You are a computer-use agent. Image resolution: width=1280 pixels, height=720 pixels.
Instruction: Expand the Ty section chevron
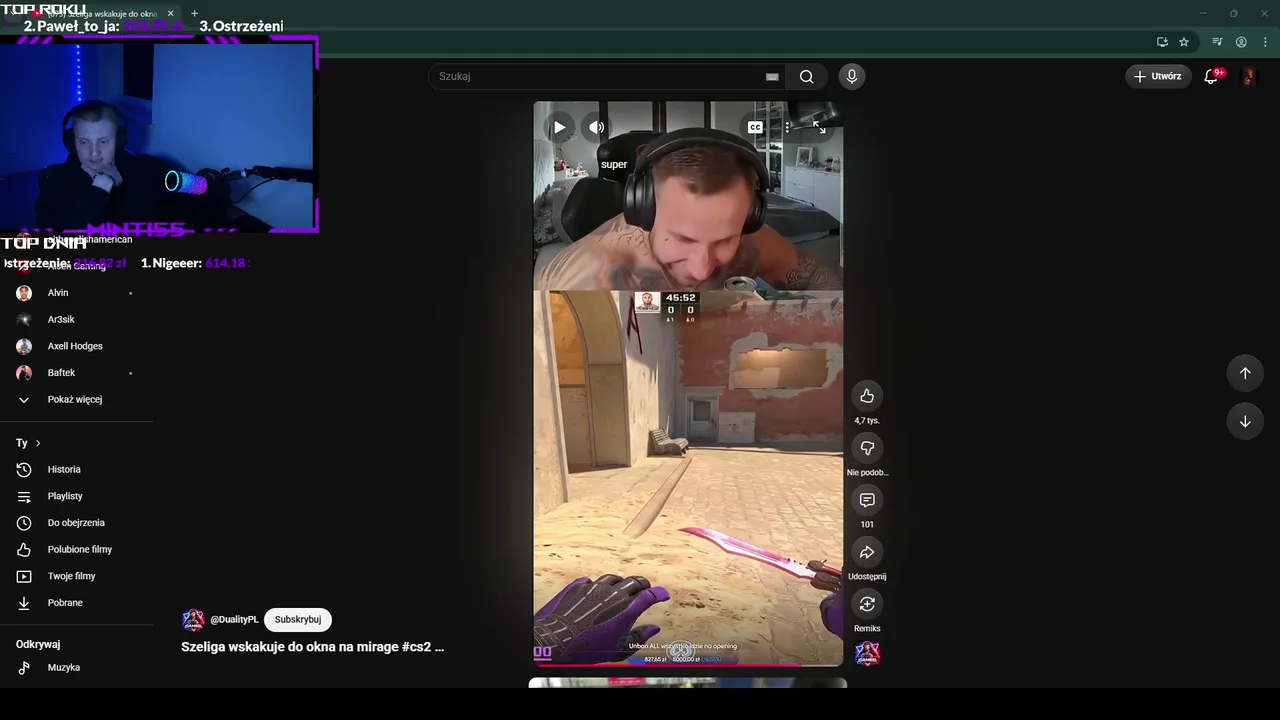[38, 443]
